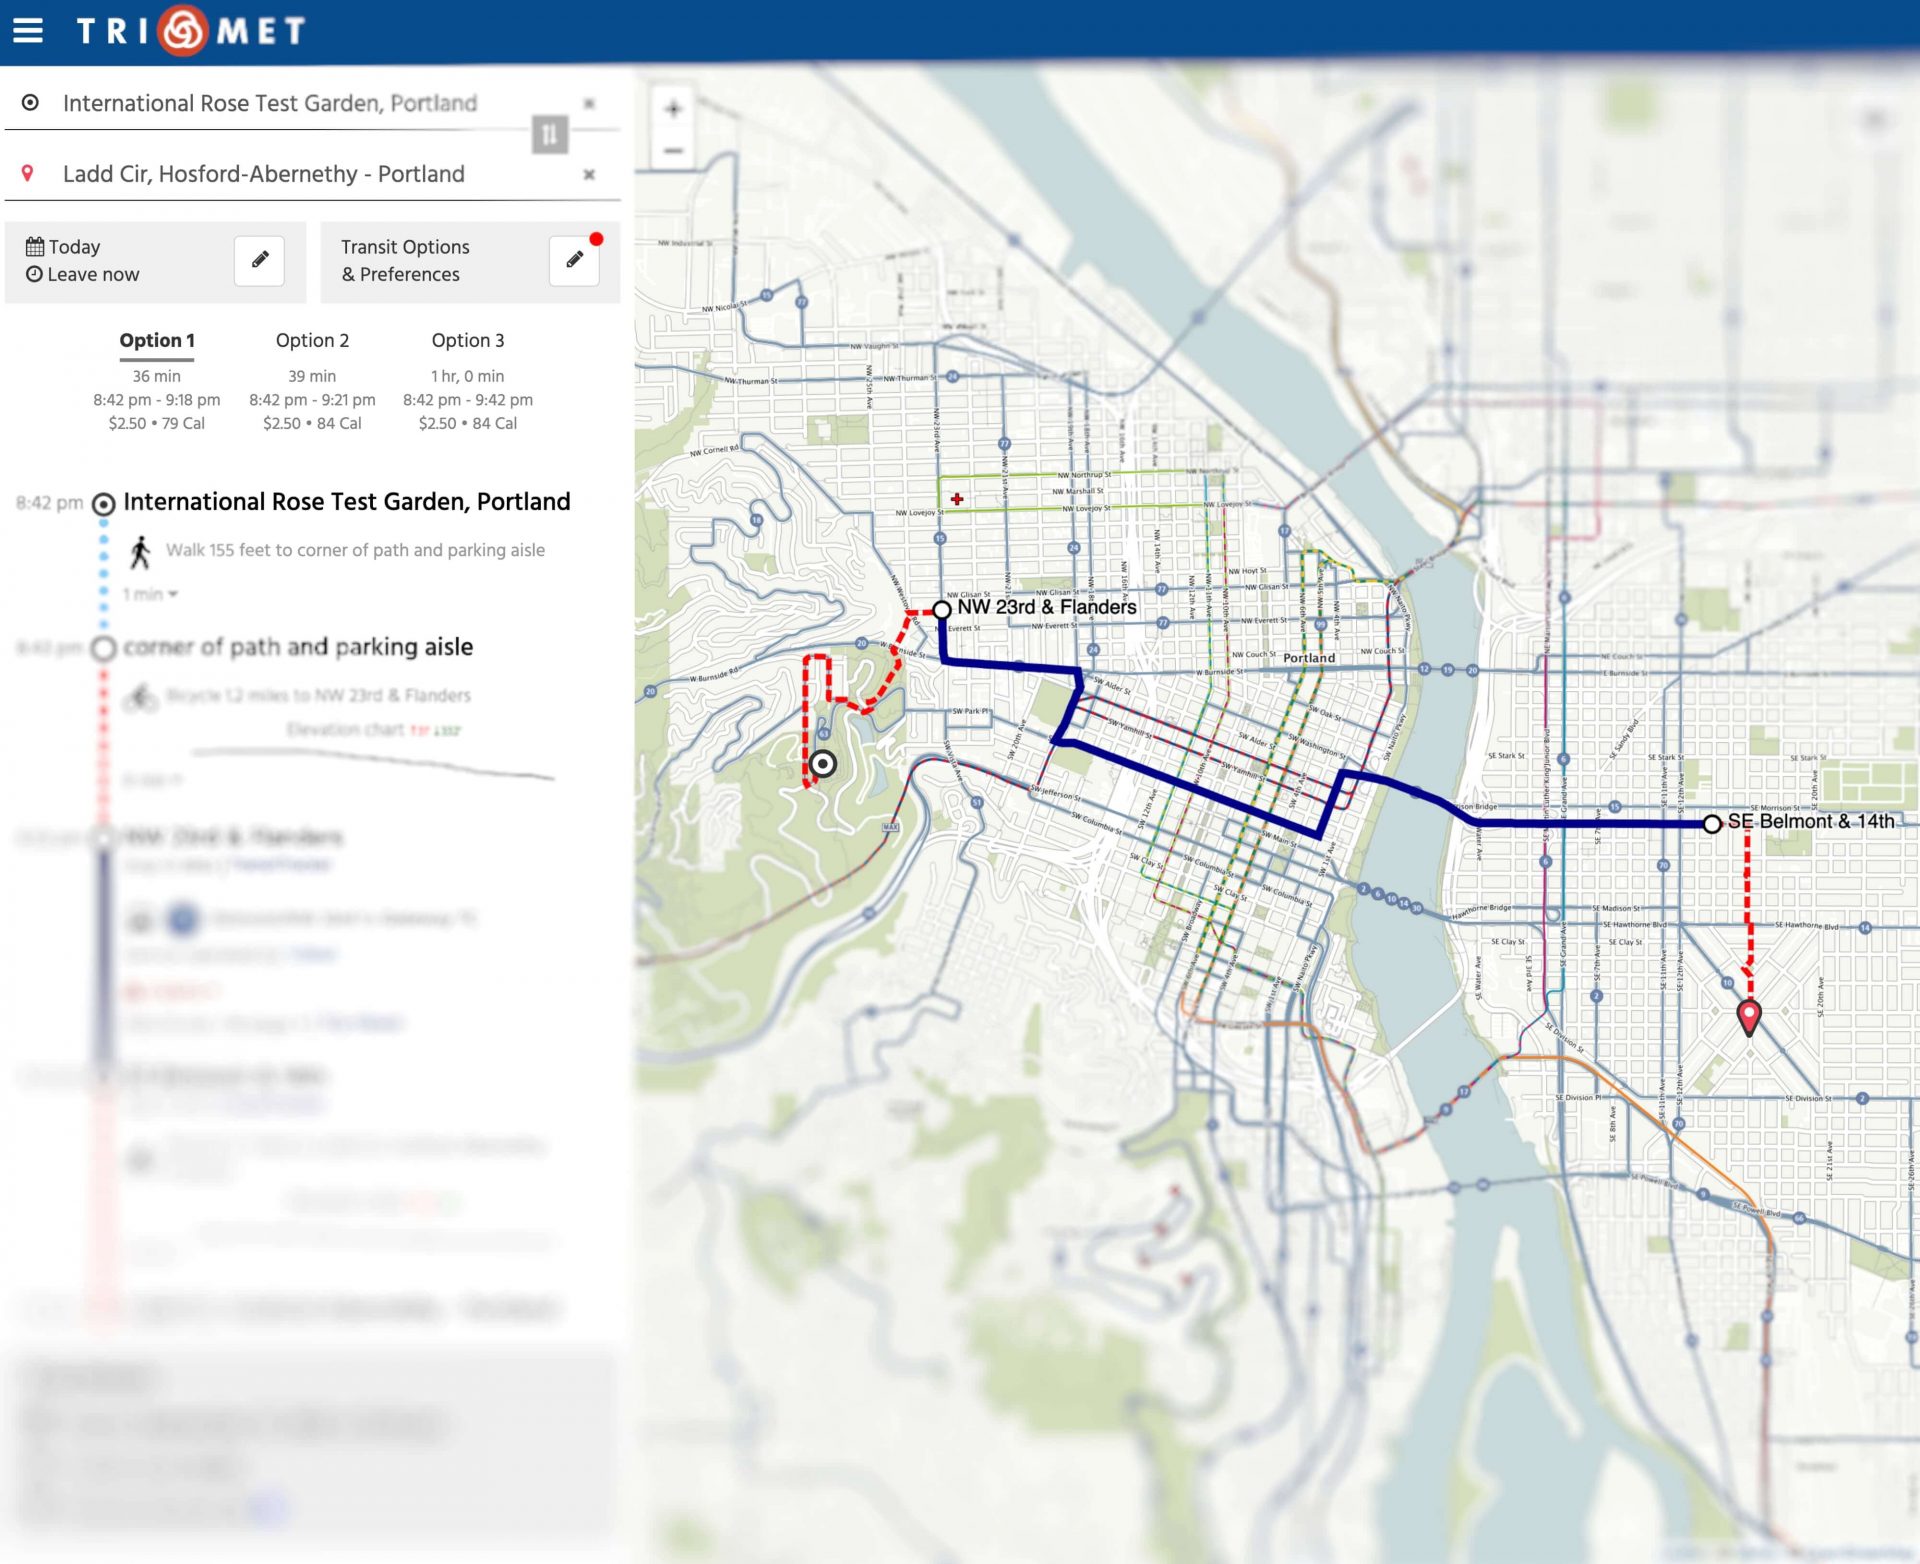This screenshot has width=1920, height=1564.
Task: Click the NW 23rd & Flanders map marker
Action: click(x=941, y=608)
